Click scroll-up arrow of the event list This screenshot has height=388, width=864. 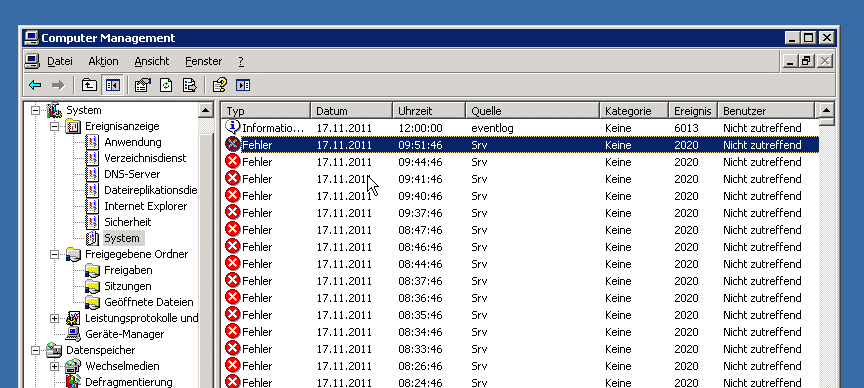827,110
